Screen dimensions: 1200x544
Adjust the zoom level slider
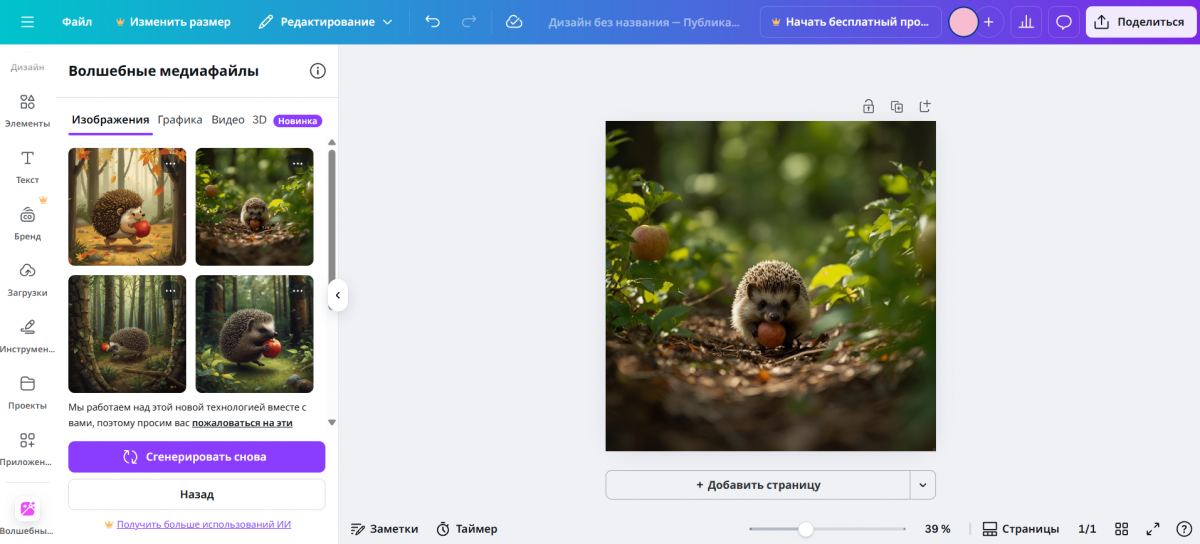coord(806,529)
